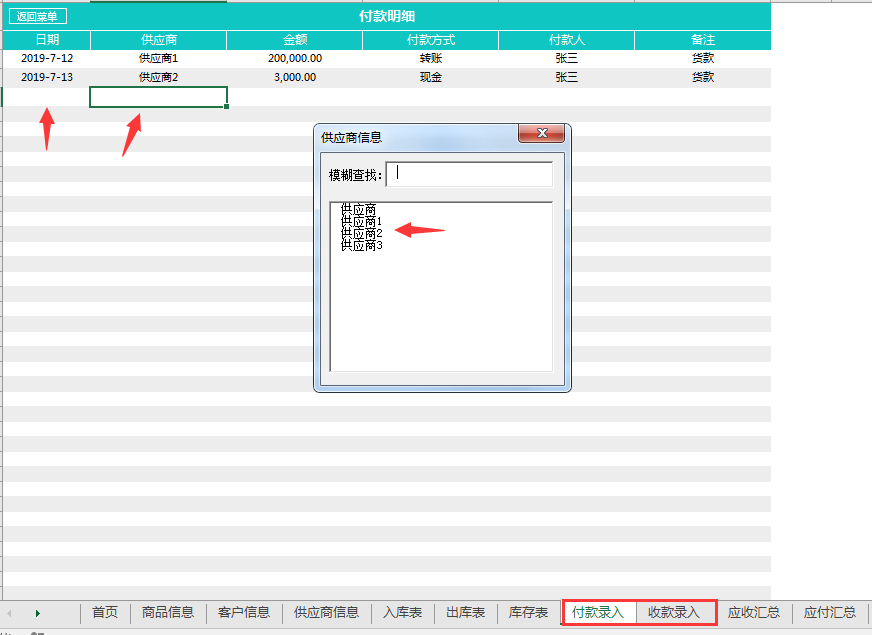Select 供应商 in the dialog list
This screenshot has width=872, height=635.
click(x=358, y=210)
